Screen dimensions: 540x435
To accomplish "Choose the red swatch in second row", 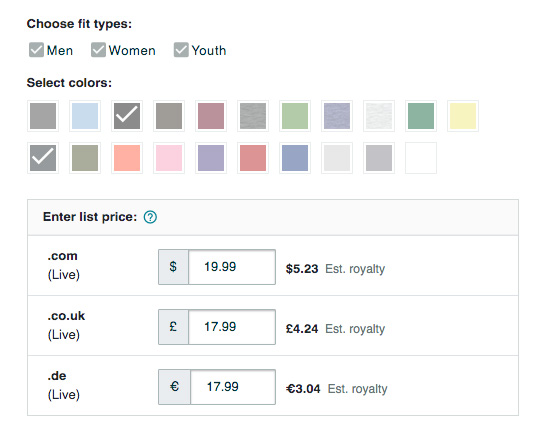I will pyautogui.click(x=253, y=158).
